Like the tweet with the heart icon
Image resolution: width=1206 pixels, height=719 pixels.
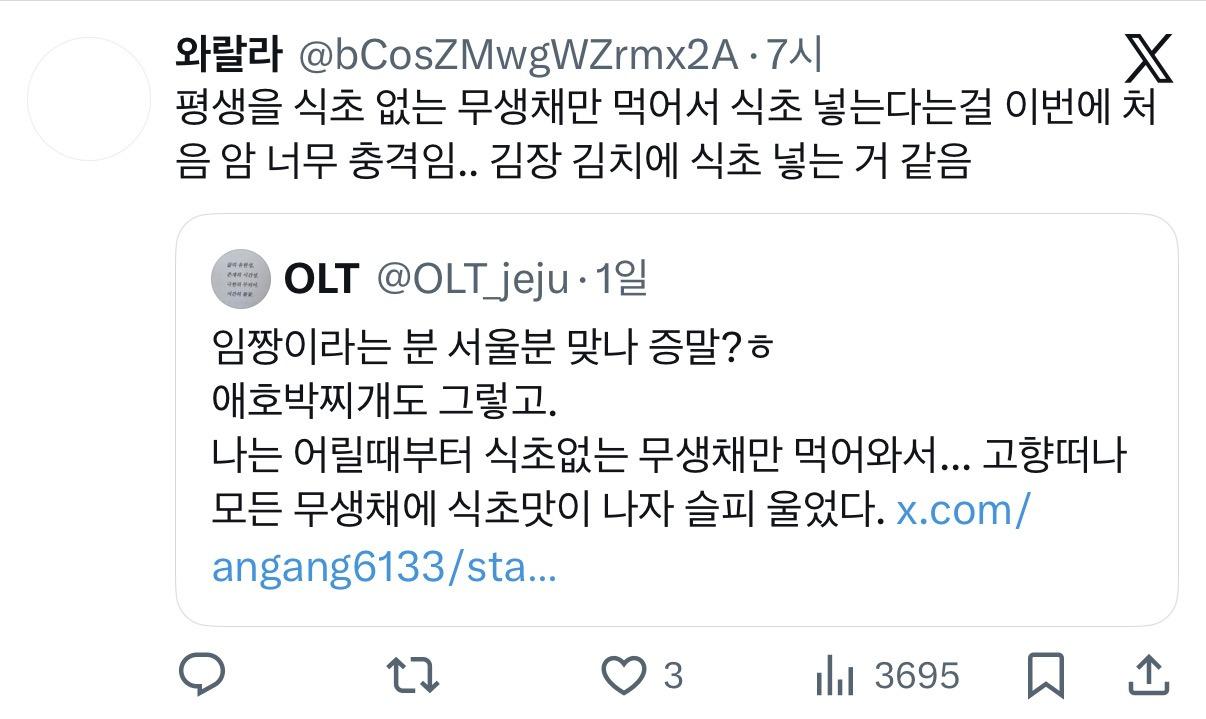pos(628,677)
